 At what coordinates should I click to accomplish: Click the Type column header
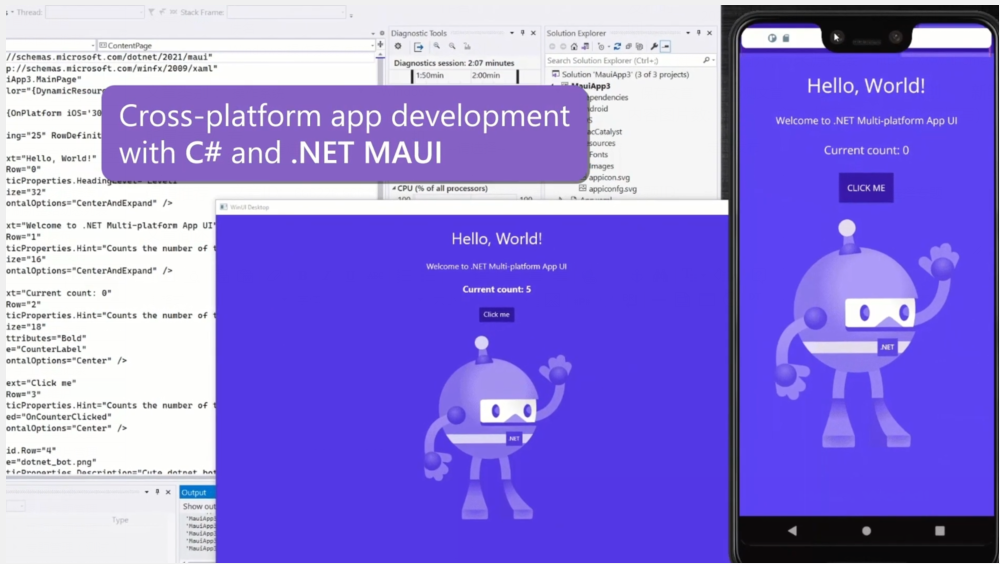pyautogui.click(x=121, y=520)
